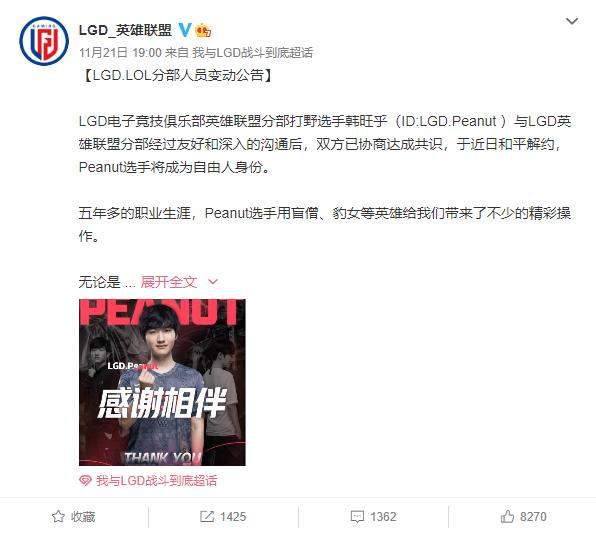Click the repost share icon
The image size is (596, 533).
pyautogui.click(x=207, y=516)
